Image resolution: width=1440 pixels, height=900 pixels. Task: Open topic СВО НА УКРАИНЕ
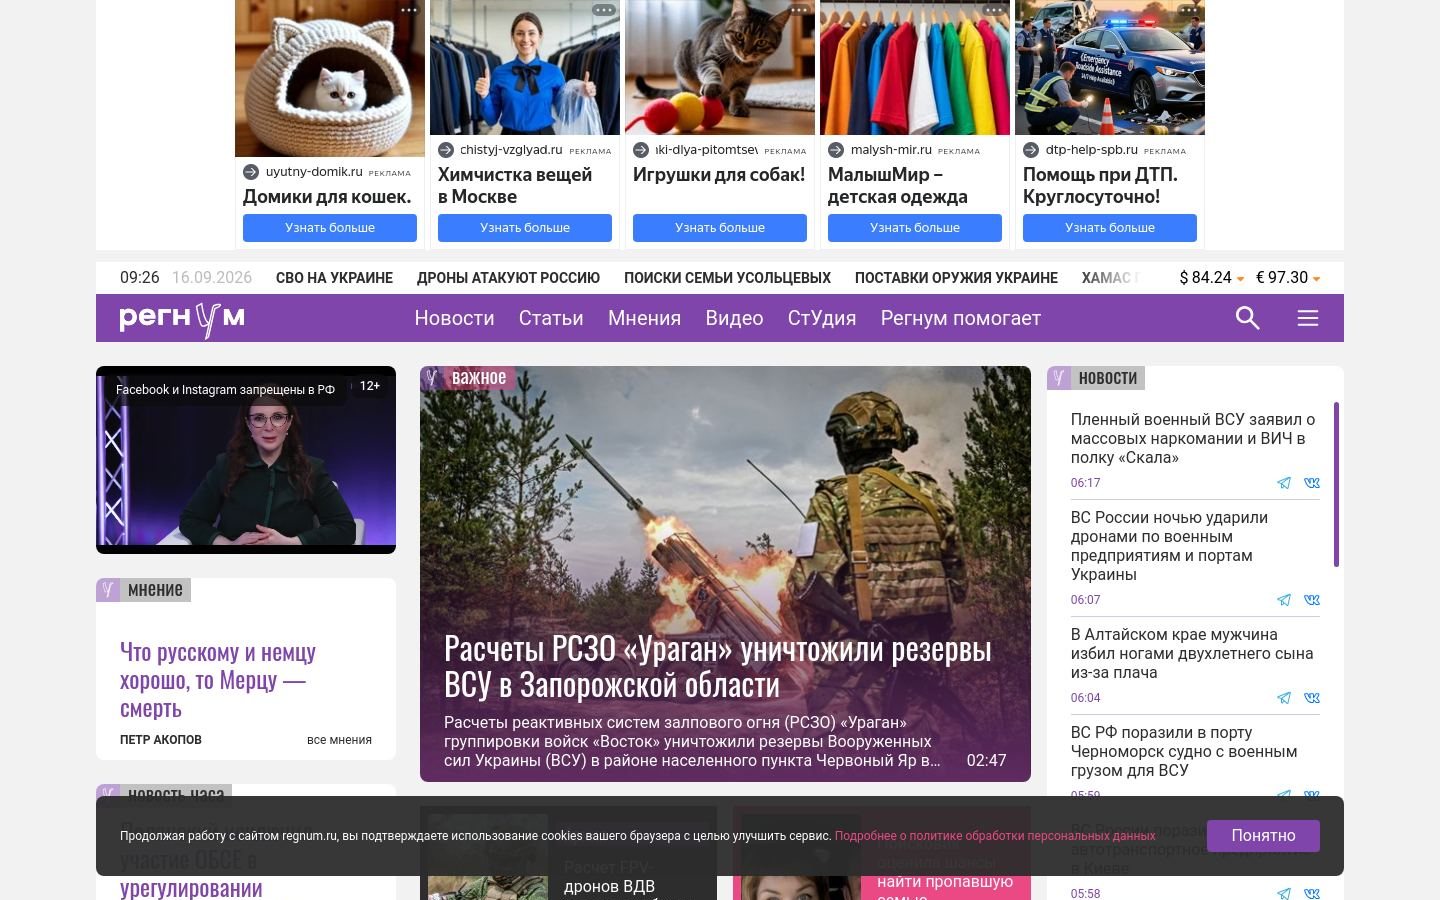pyautogui.click(x=334, y=278)
